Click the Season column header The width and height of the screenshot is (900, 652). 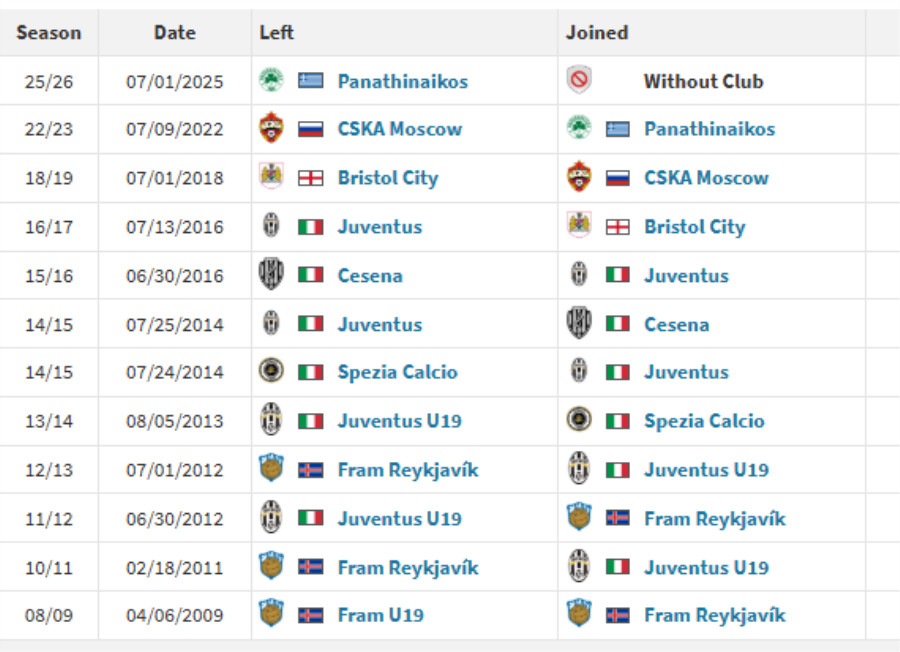coord(49,33)
